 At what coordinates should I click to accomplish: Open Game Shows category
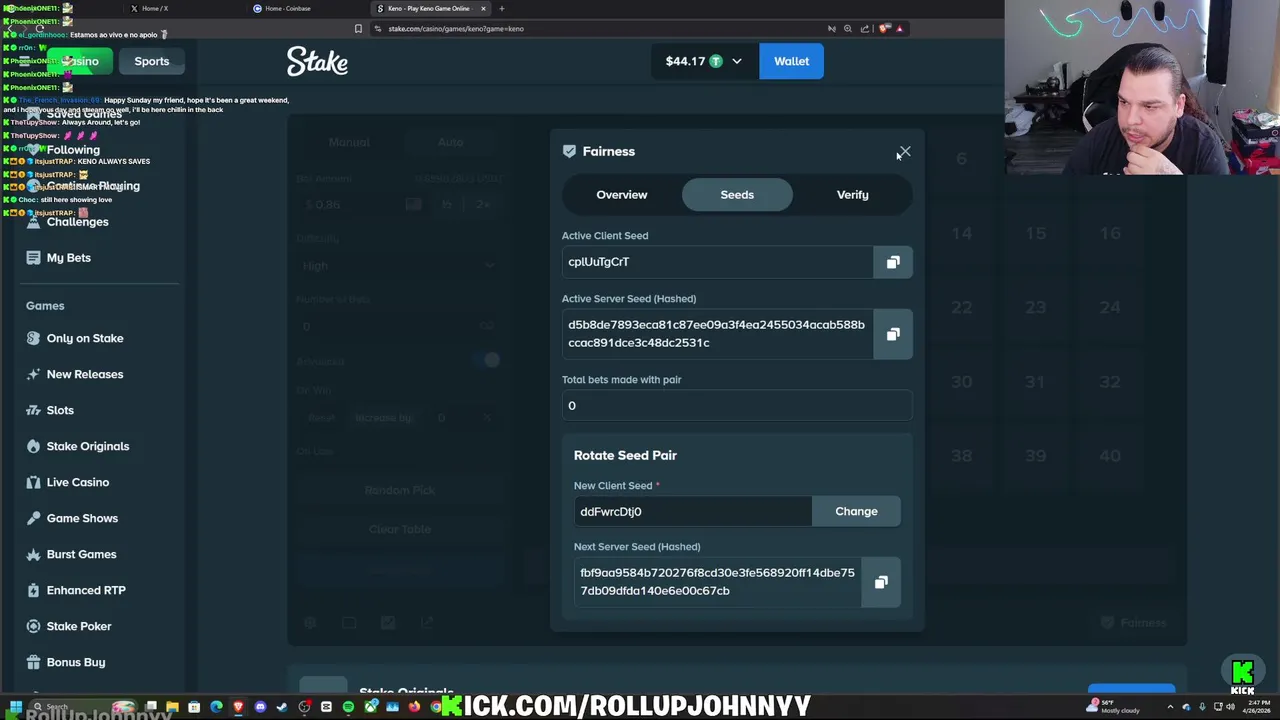click(x=82, y=518)
